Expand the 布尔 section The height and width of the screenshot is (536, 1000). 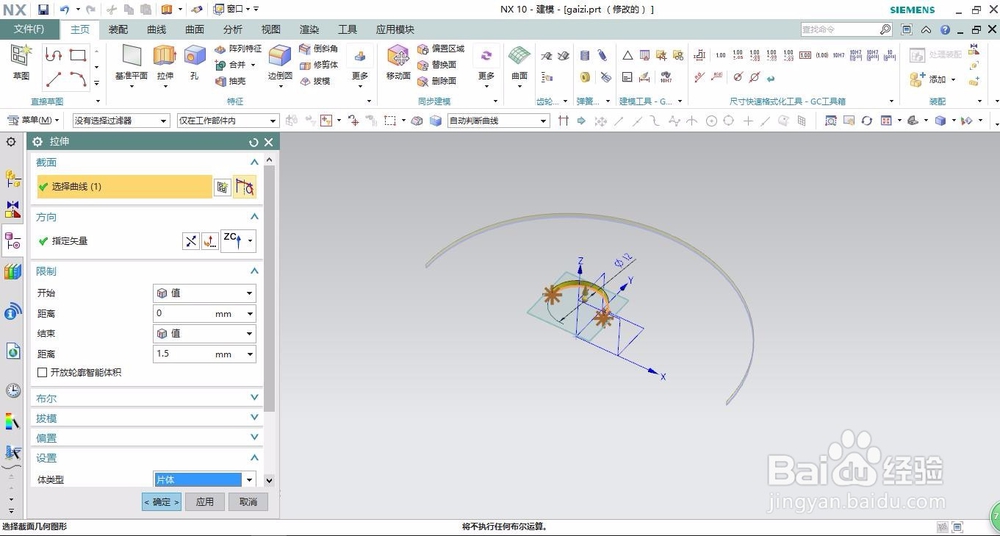[x=147, y=398]
